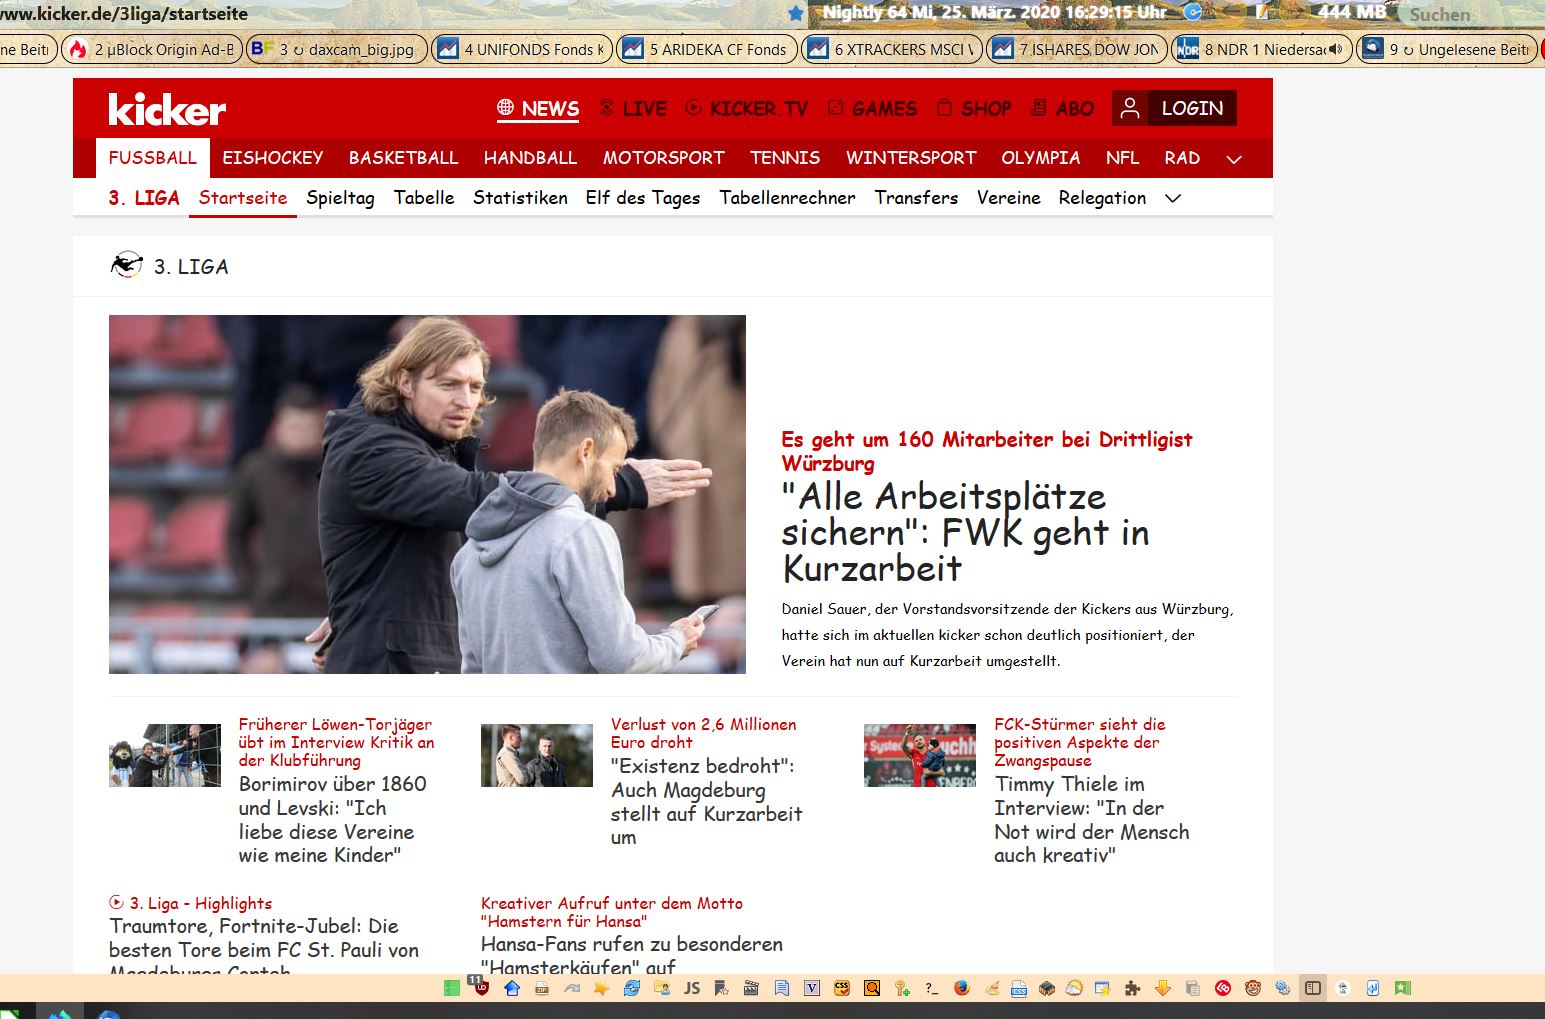This screenshot has height=1019, width=1545.
Task: Switch to the ISHARES DOW JON tab
Action: pyautogui.click(x=1077, y=49)
